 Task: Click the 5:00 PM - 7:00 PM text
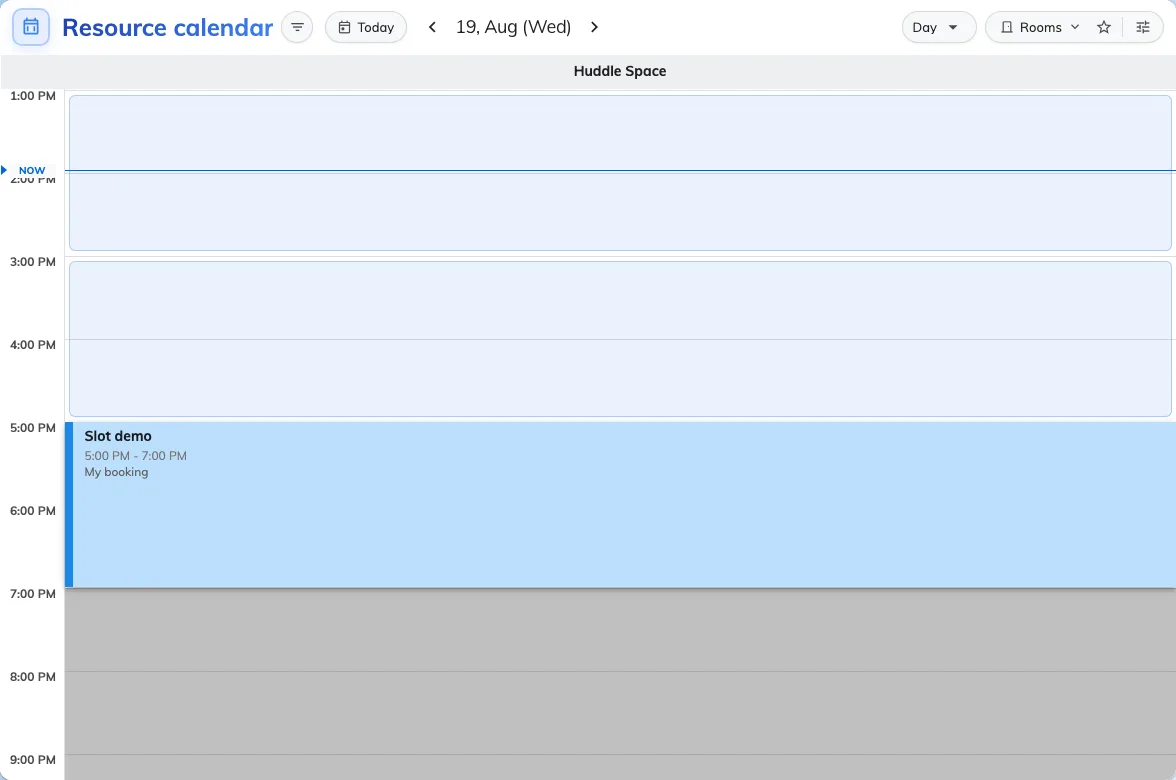pyautogui.click(x=136, y=455)
